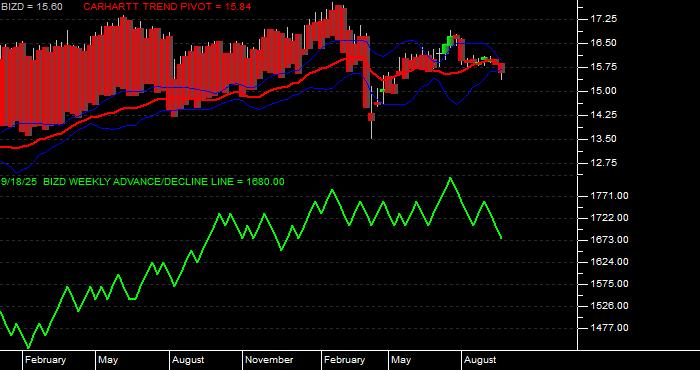Click the 1673.00 advance/decline axis value
The width and height of the screenshot is (700, 370).
609,240
